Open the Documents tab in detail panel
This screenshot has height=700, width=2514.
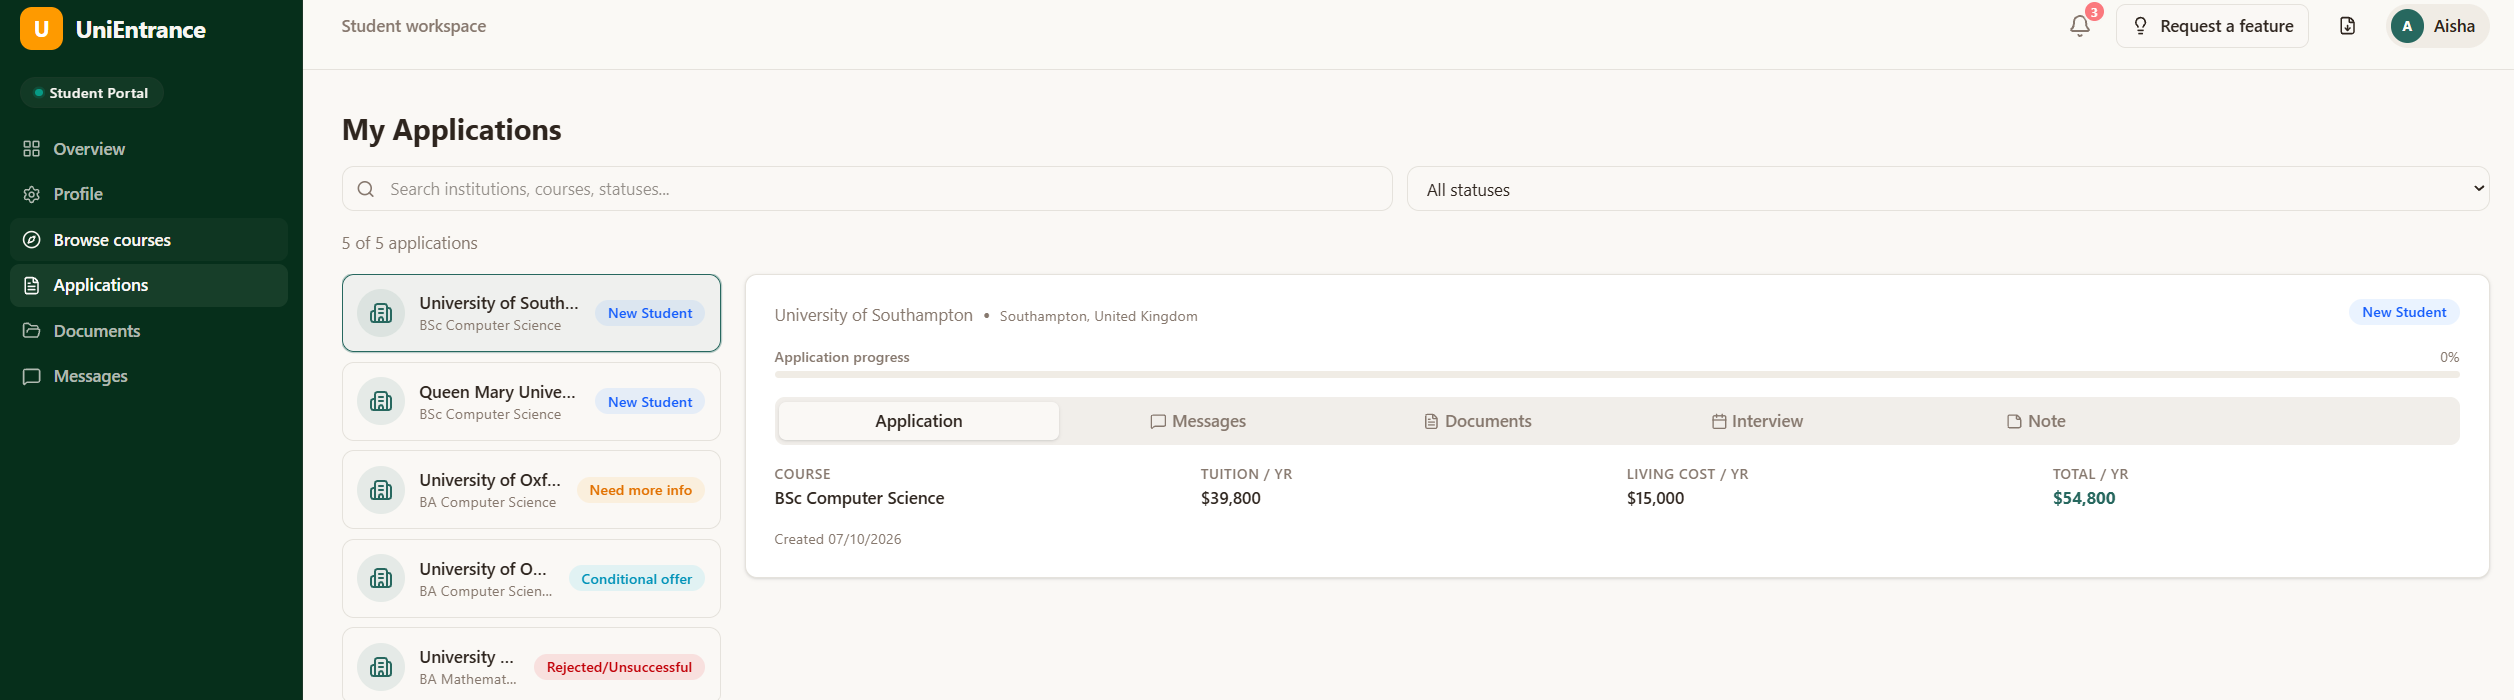pos(1478,421)
